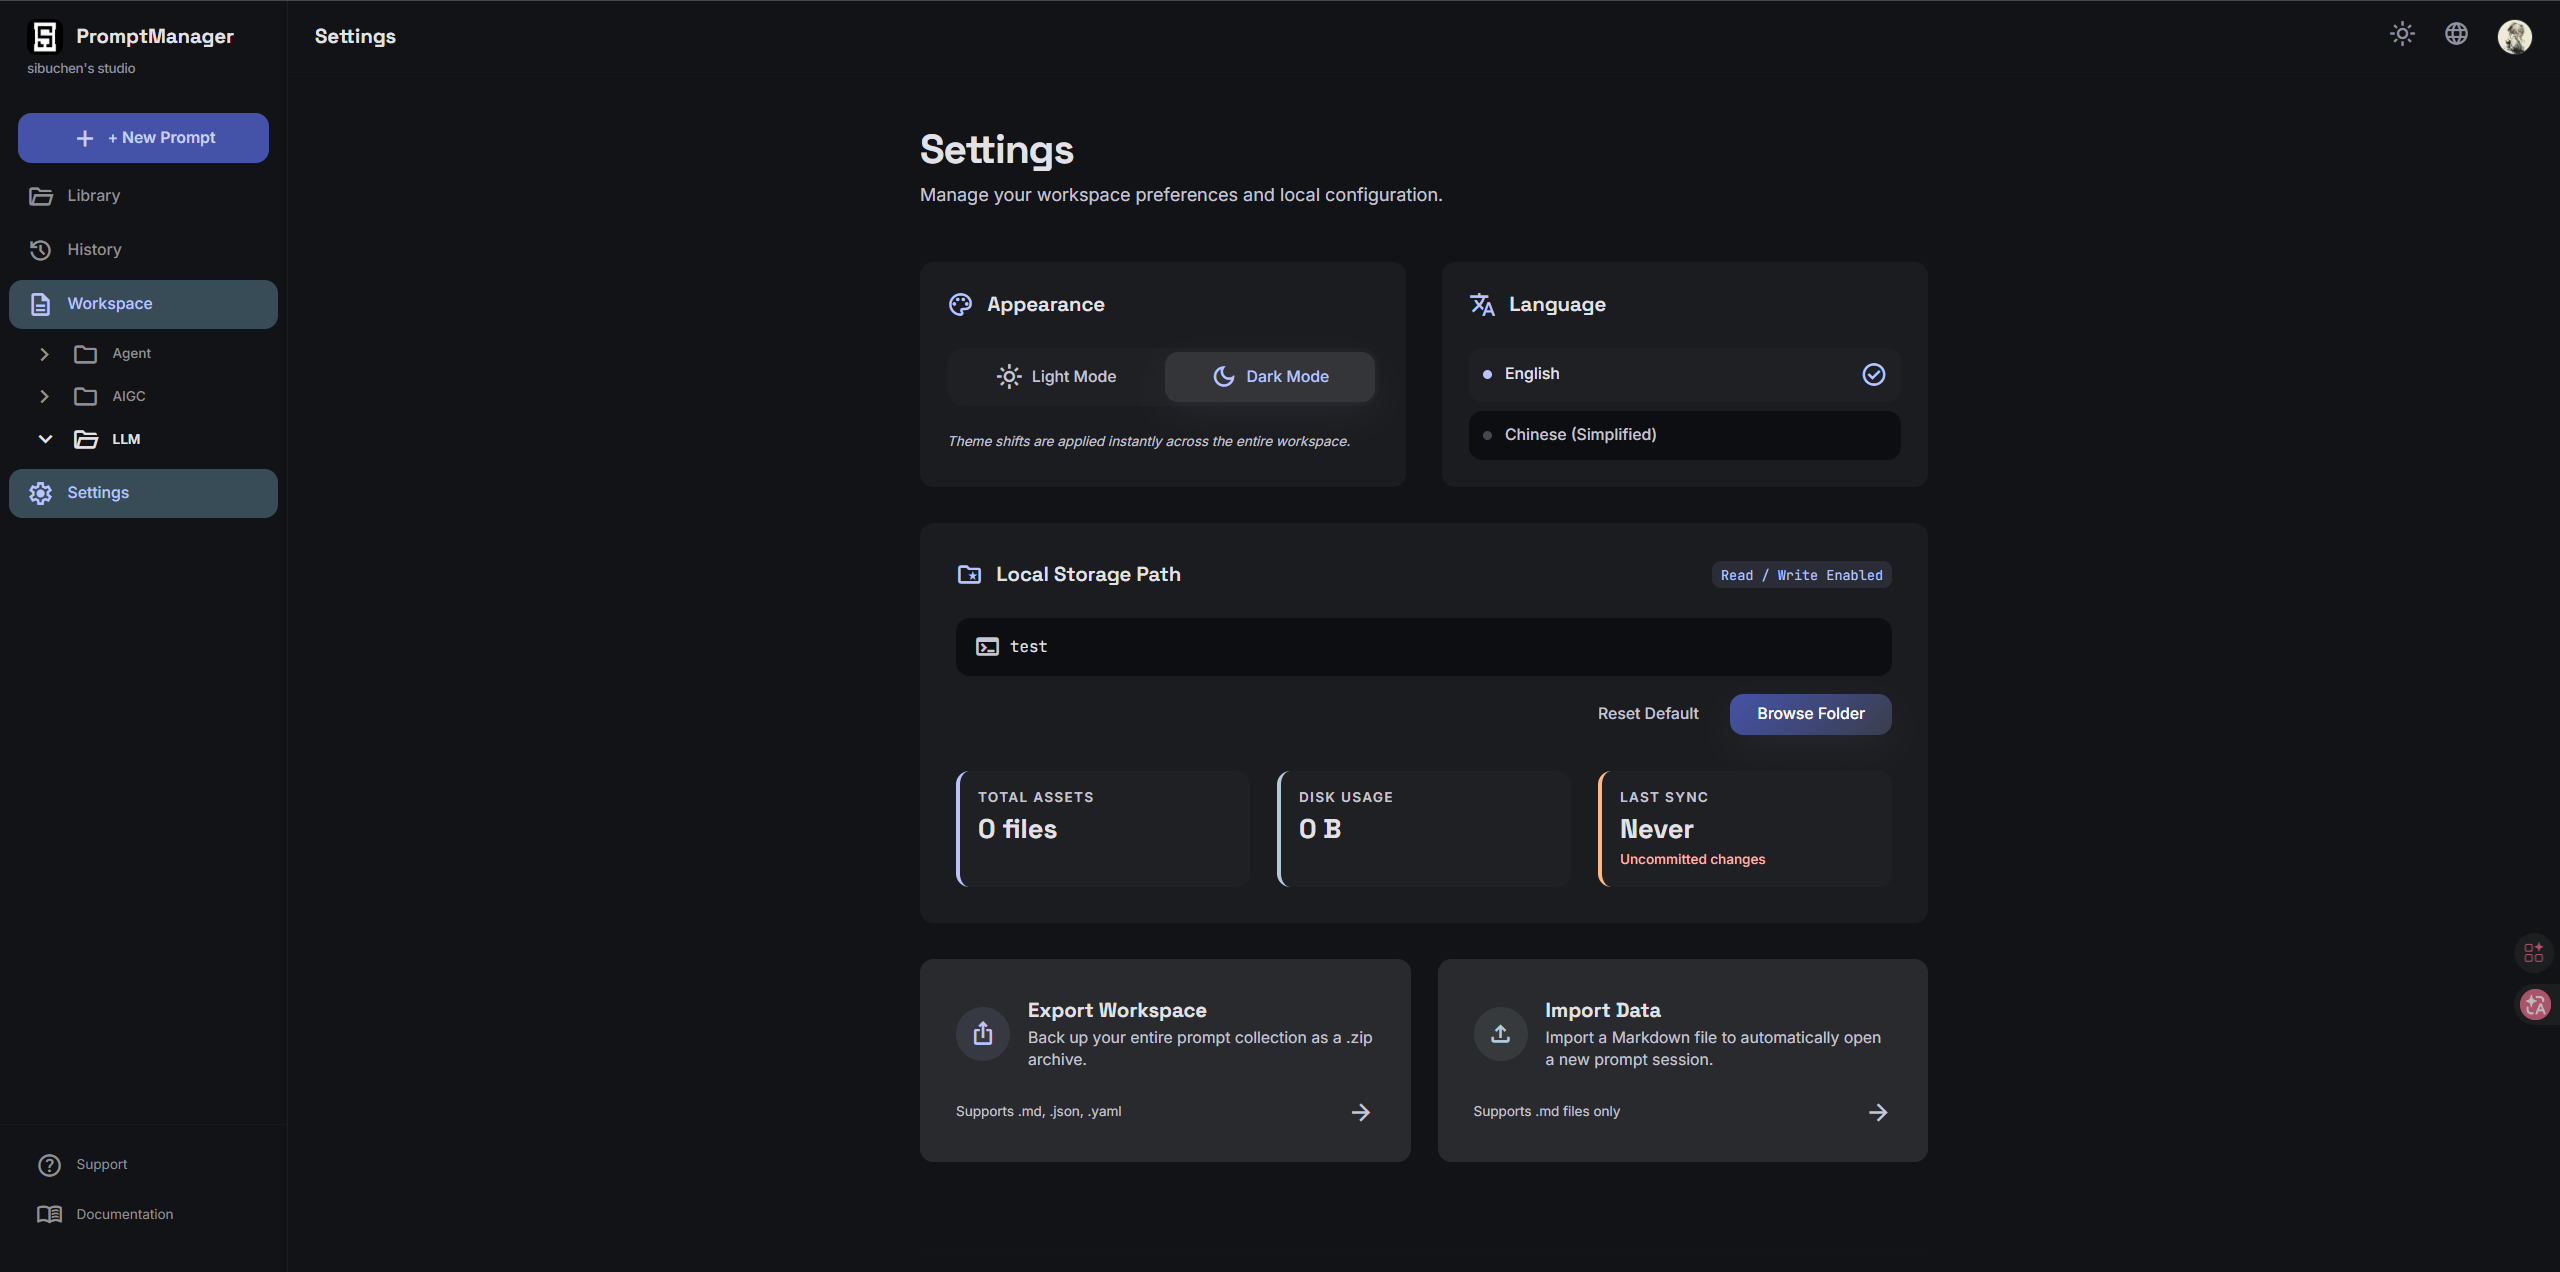Click the globe language icon in header
Screen dimensions: 2560x1272
coord(2456,34)
